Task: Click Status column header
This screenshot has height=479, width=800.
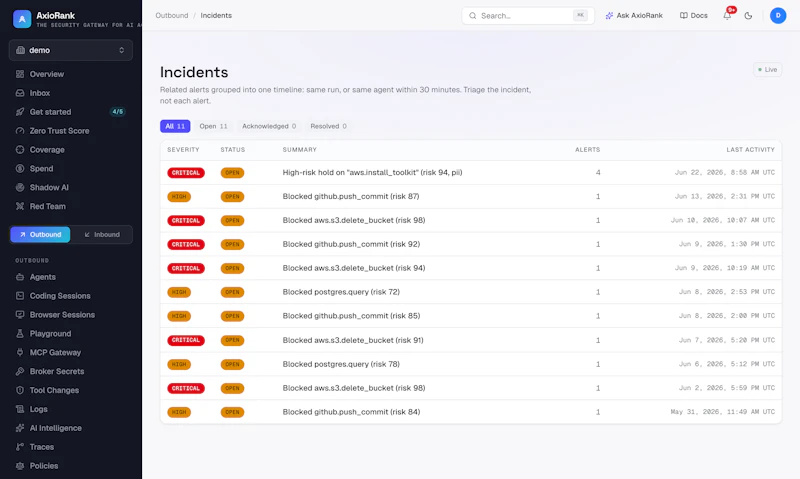Action: [233, 149]
